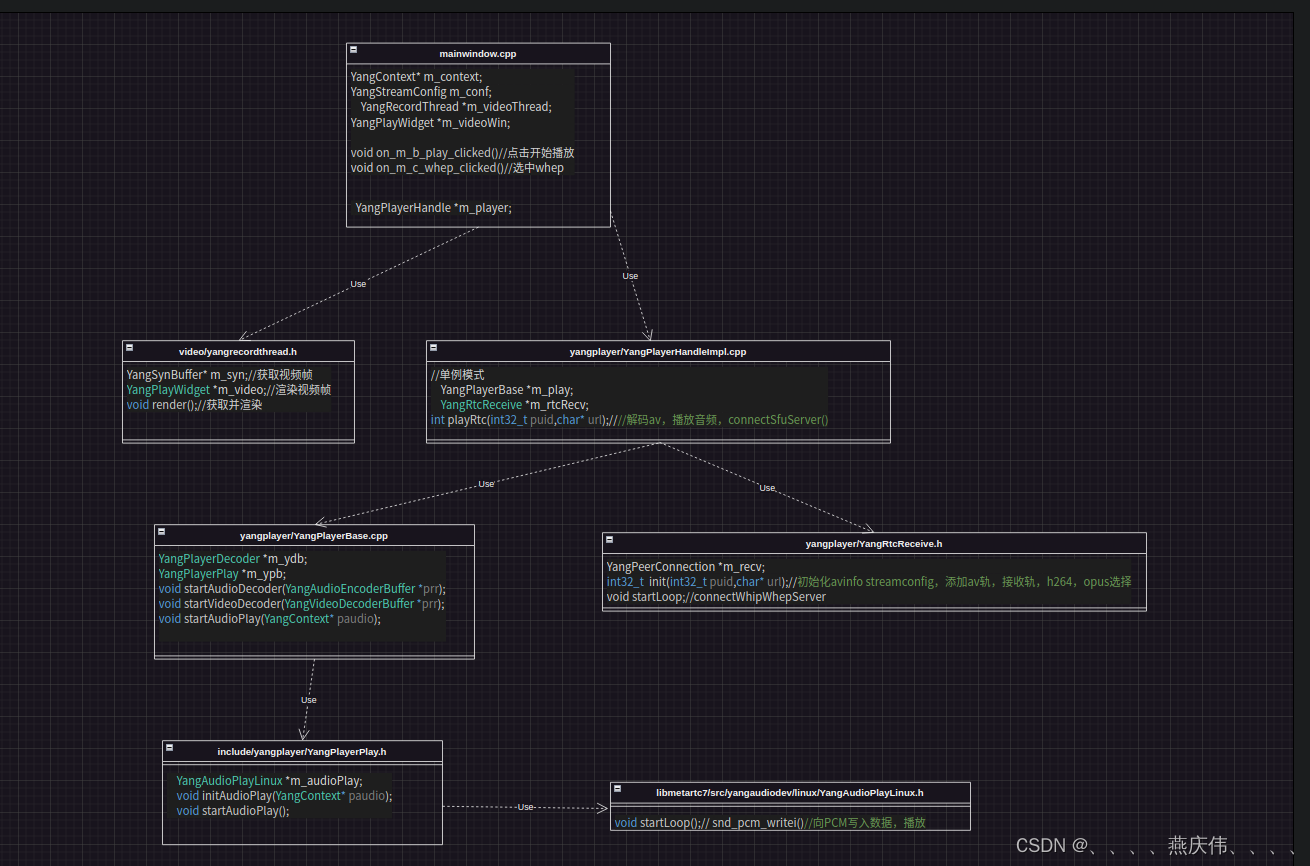Select the mainwindow.cpp title

(x=478, y=53)
